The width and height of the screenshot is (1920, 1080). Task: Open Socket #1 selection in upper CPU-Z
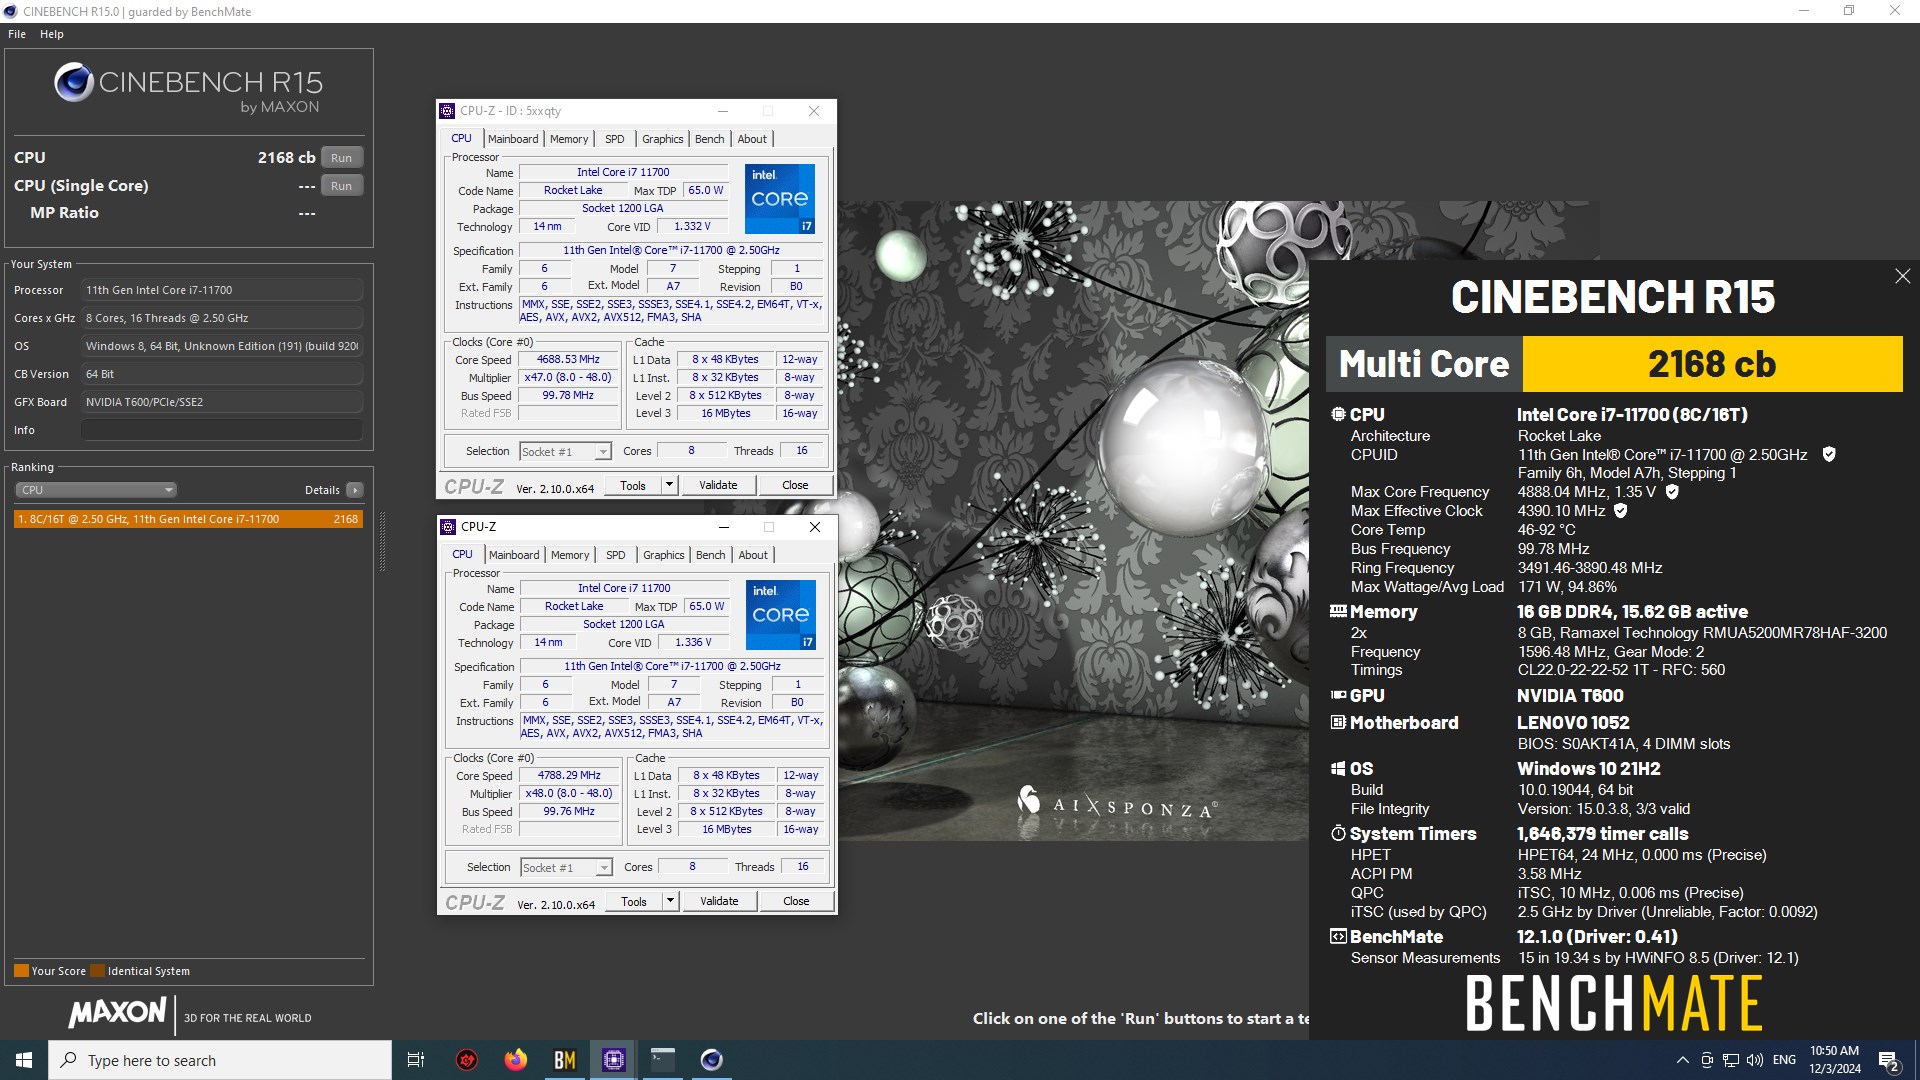click(565, 452)
